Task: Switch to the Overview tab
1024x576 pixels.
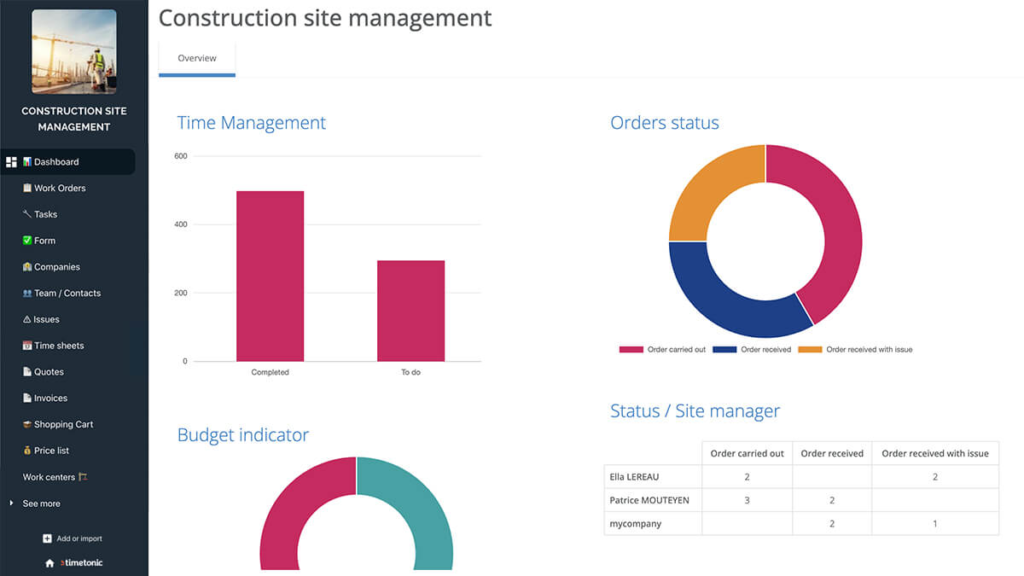Action: (197, 59)
